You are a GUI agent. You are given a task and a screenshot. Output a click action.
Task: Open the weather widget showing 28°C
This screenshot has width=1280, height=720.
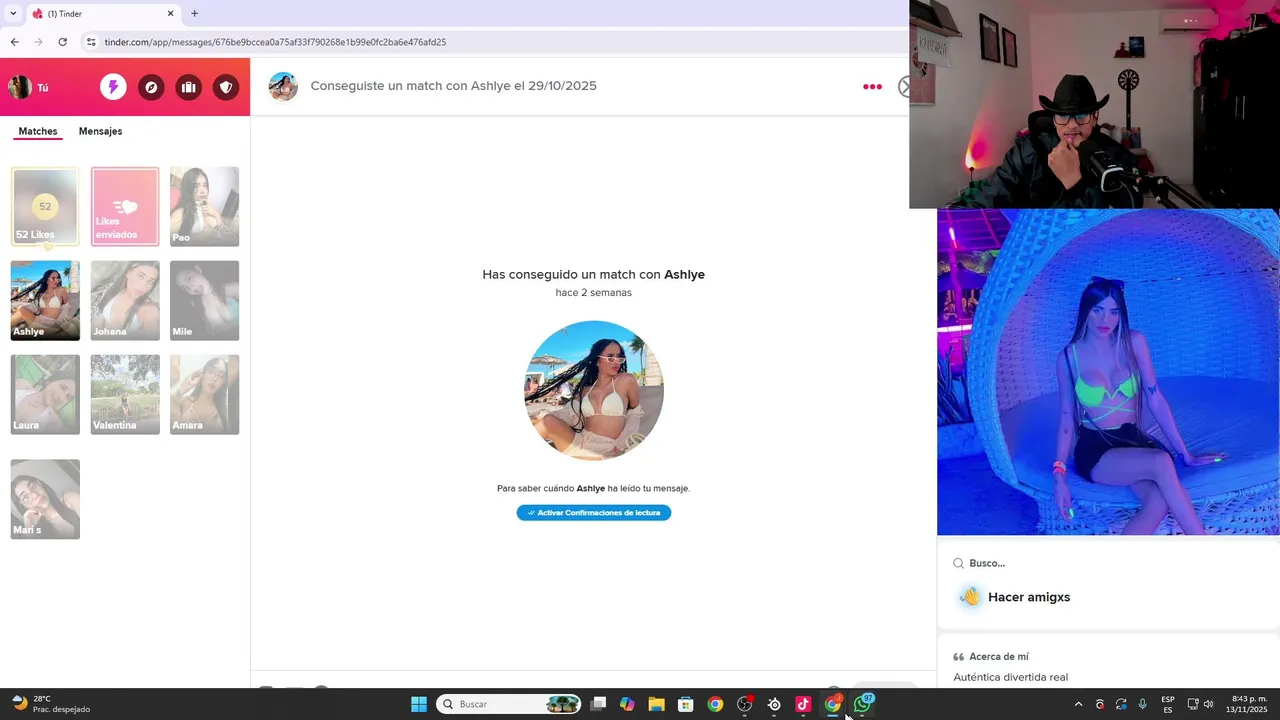(50, 704)
